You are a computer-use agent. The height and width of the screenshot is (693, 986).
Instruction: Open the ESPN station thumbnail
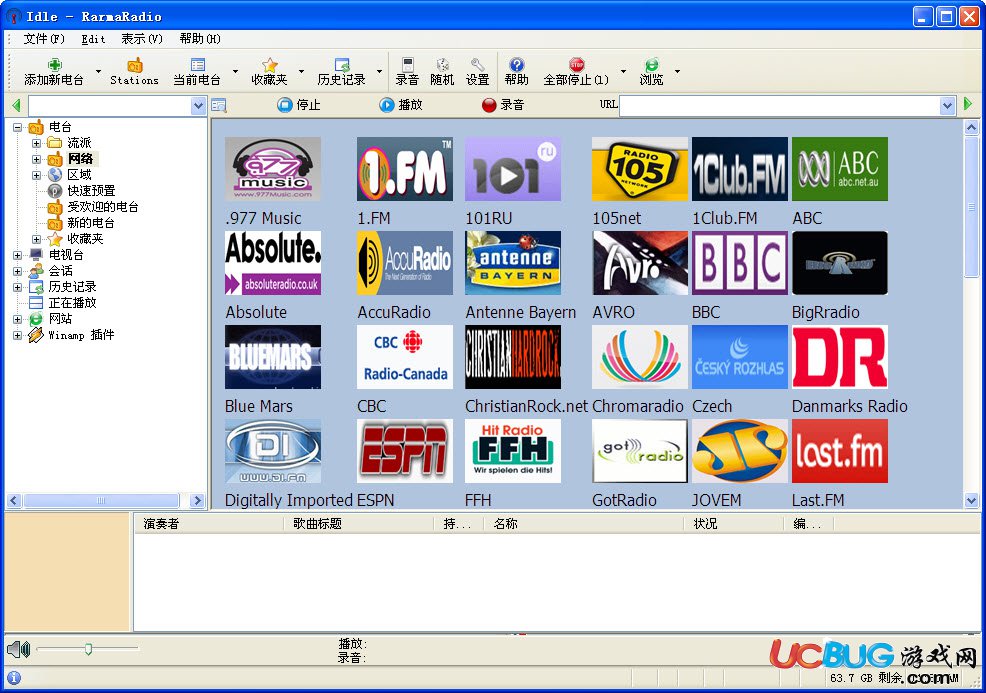click(x=405, y=451)
